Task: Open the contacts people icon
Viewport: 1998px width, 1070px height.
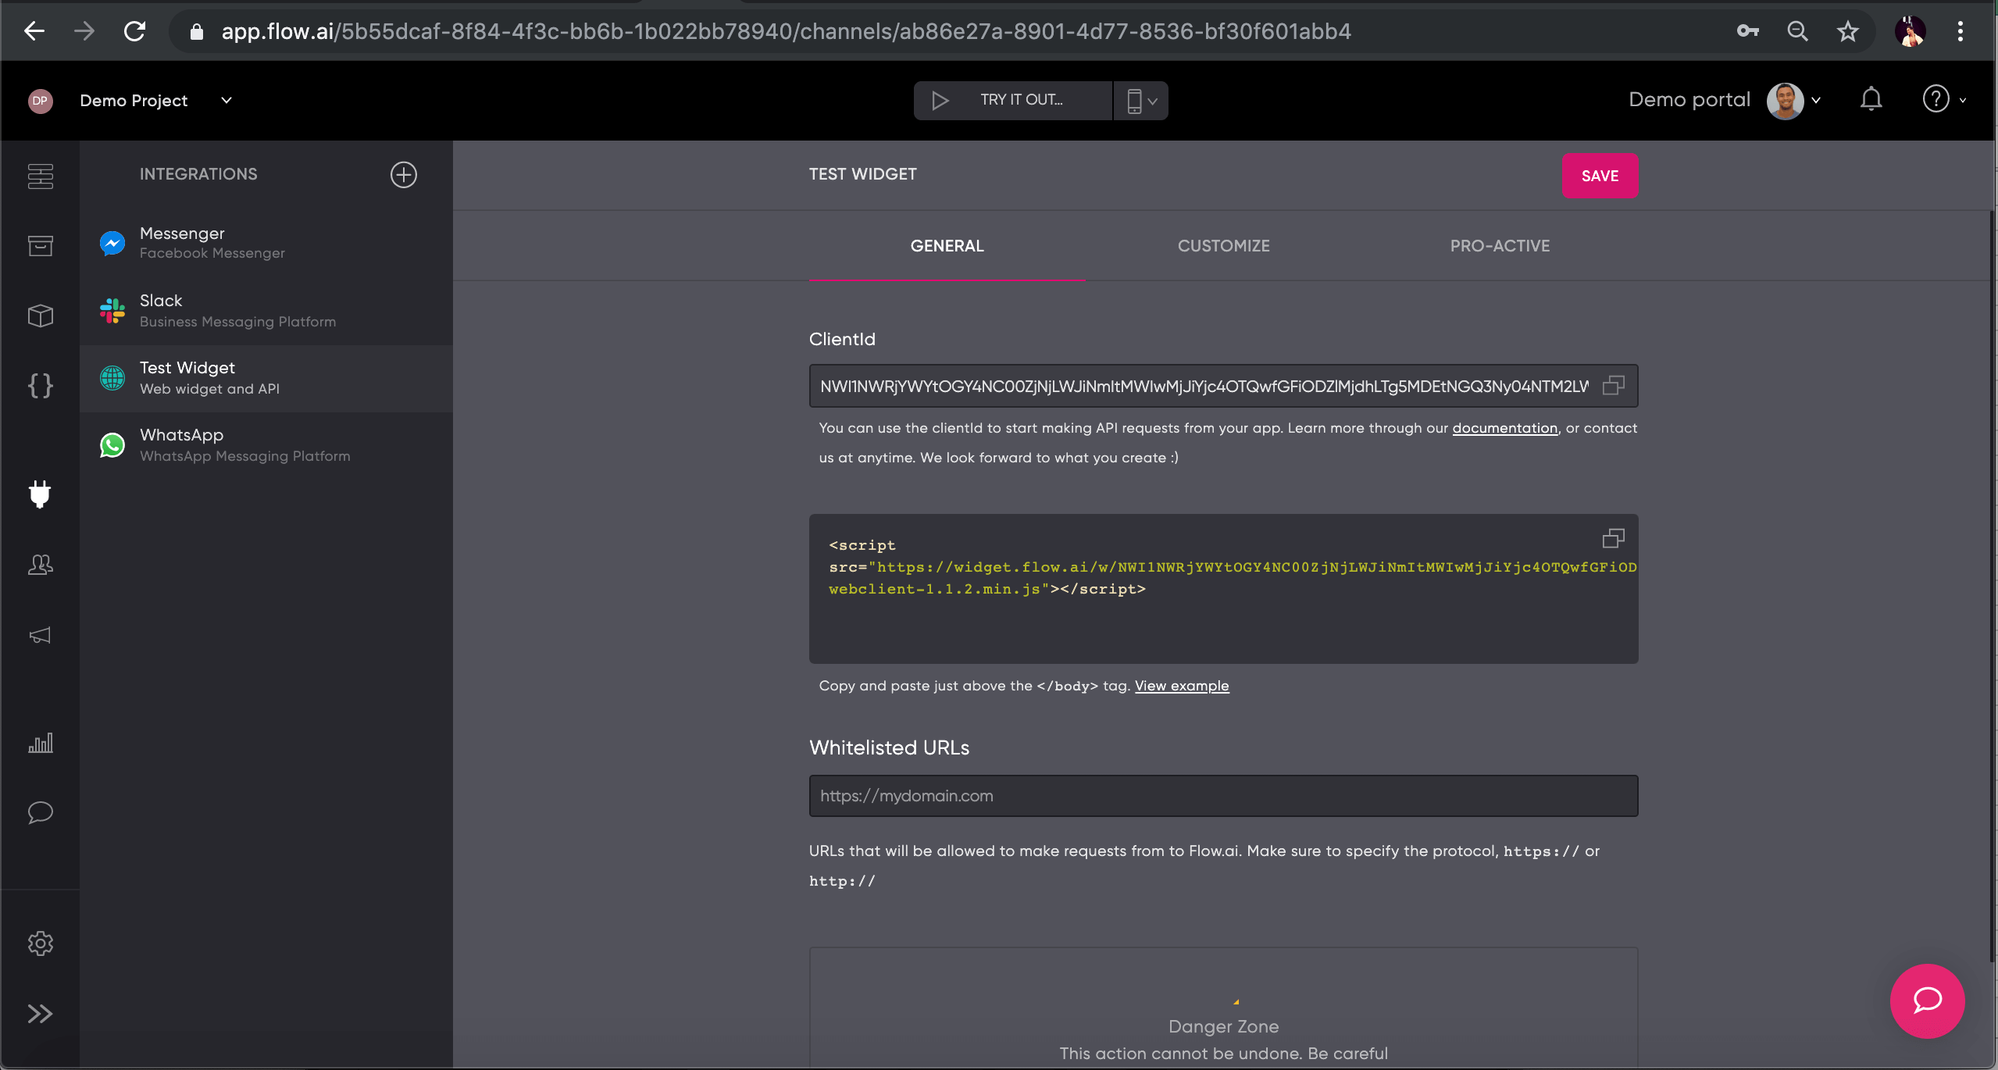Action: pos(40,565)
